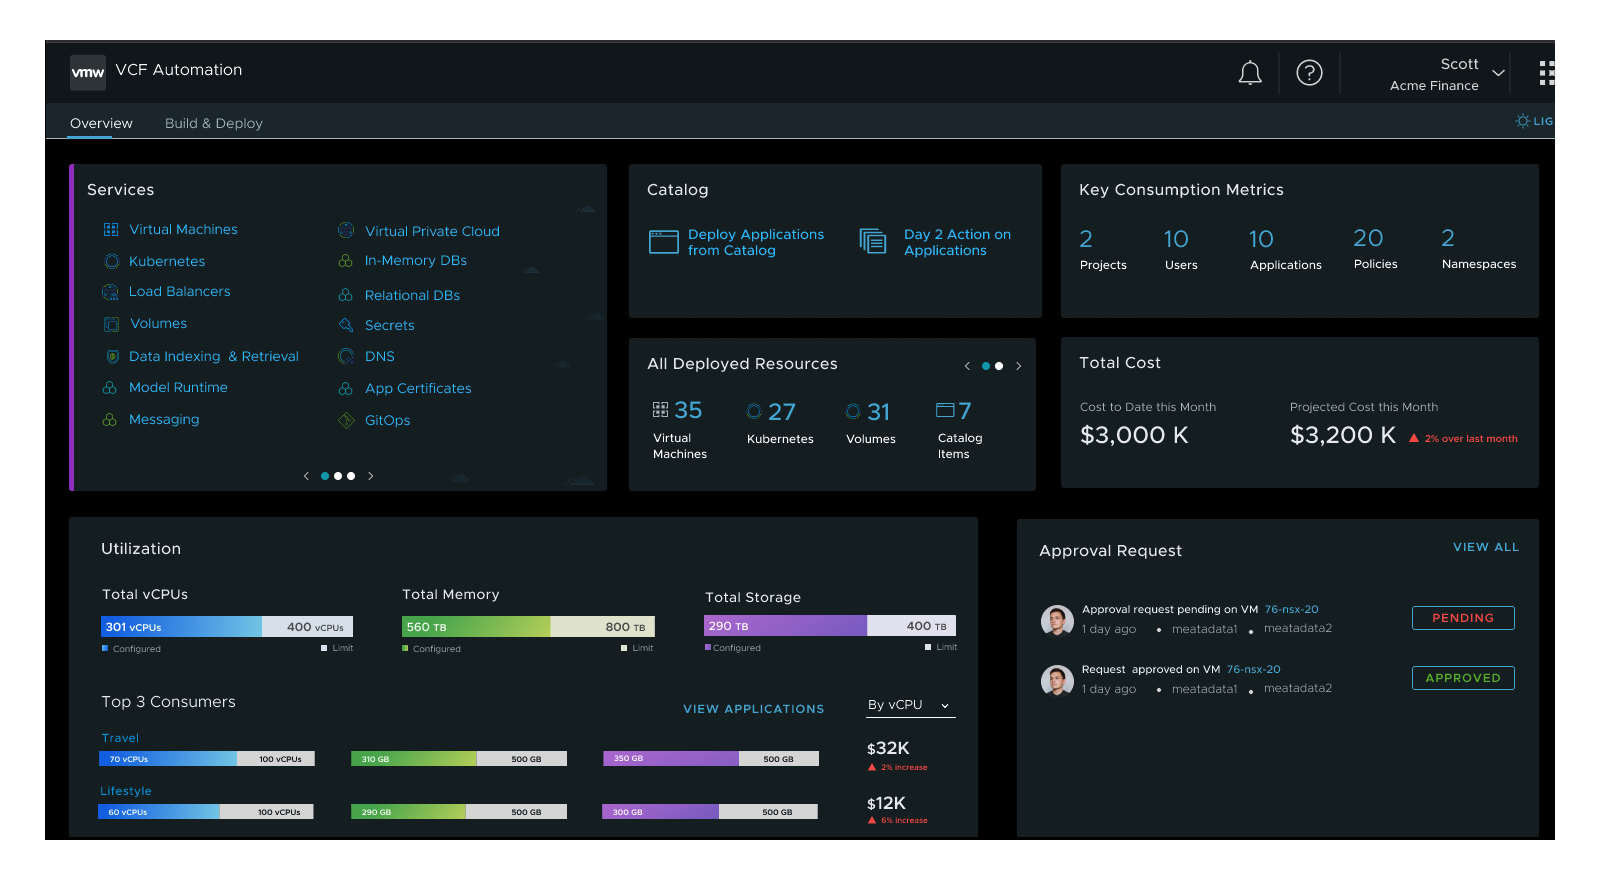Click the PENDING status button
Image resolution: width=1600 pixels, height=880 pixels.
click(x=1463, y=618)
